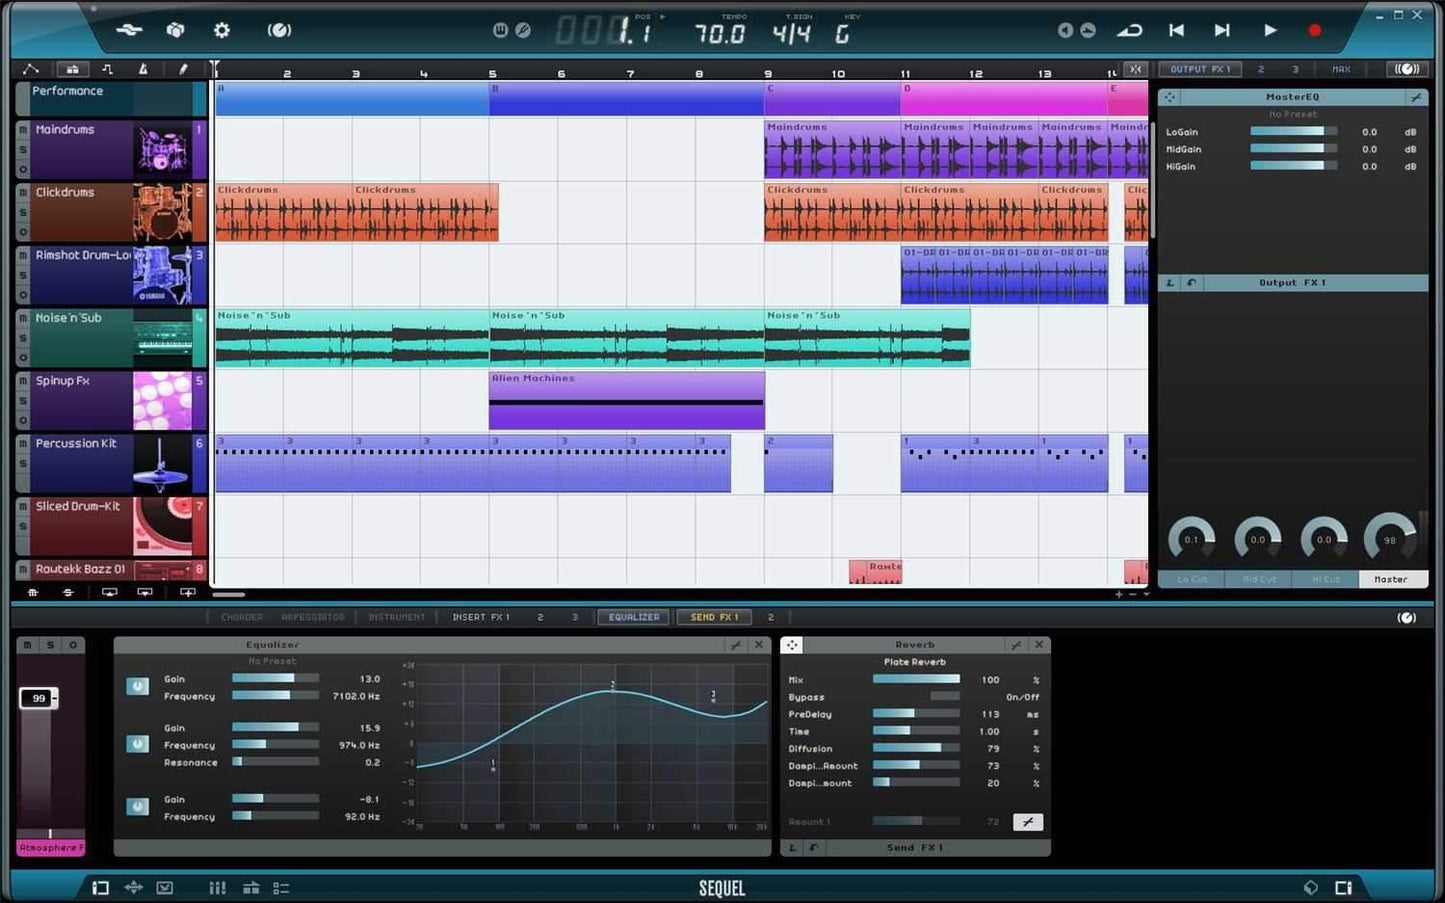1445x903 pixels.
Task: Click the Atmosphere channel label
Action: tap(51, 848)
